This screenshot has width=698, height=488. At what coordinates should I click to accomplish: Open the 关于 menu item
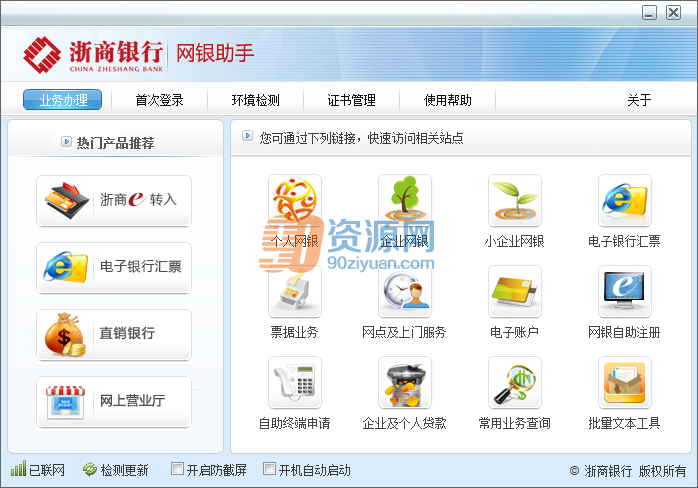(639, 100)
